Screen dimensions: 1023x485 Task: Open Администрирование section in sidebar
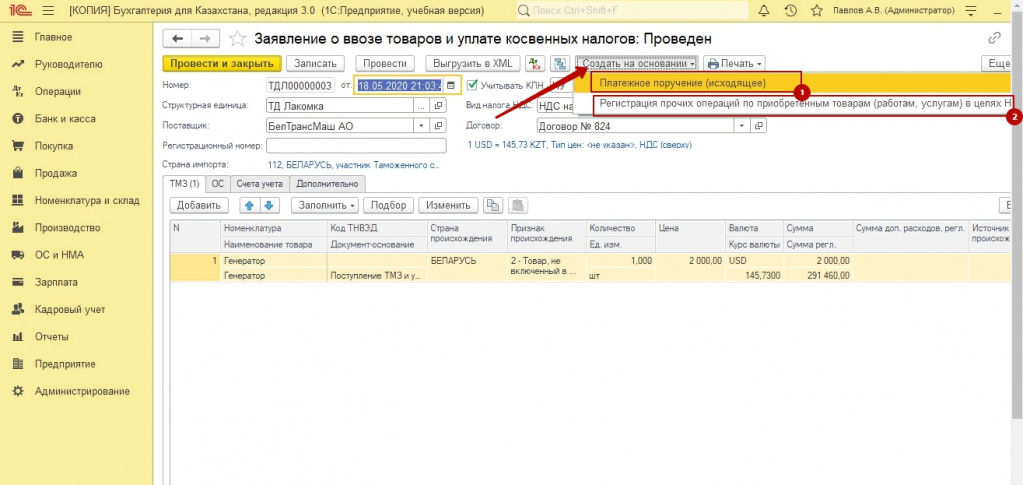point(82,392)
